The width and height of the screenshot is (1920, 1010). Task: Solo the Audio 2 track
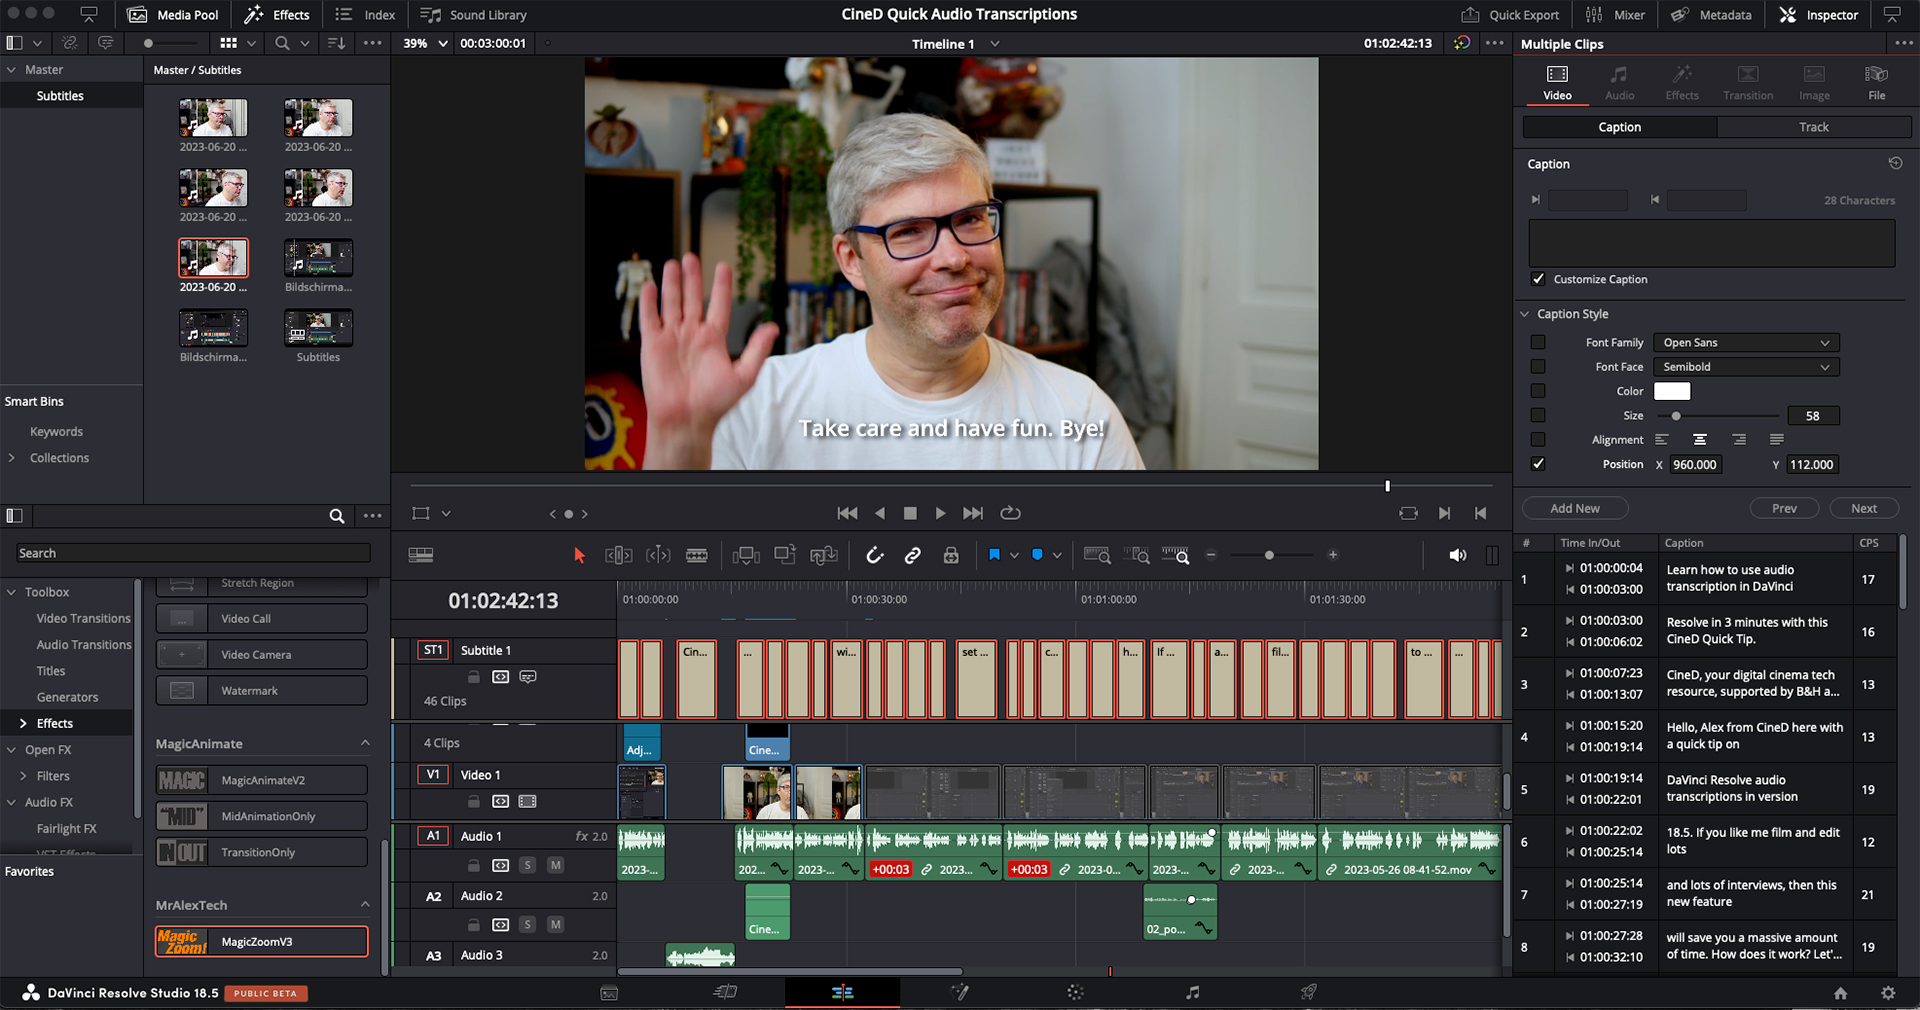click(527, 924)
